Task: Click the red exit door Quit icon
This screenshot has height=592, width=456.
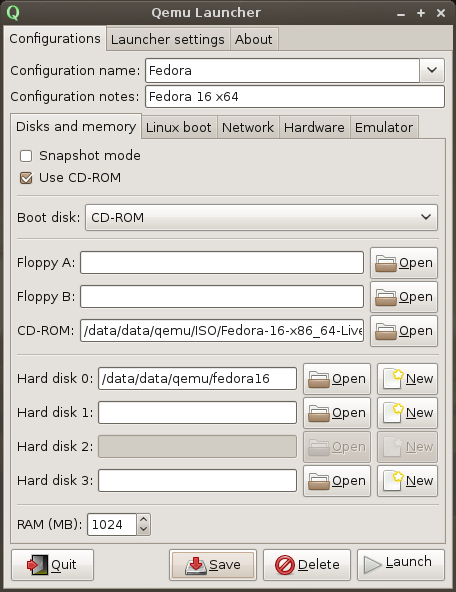Action: coord(37,565)
